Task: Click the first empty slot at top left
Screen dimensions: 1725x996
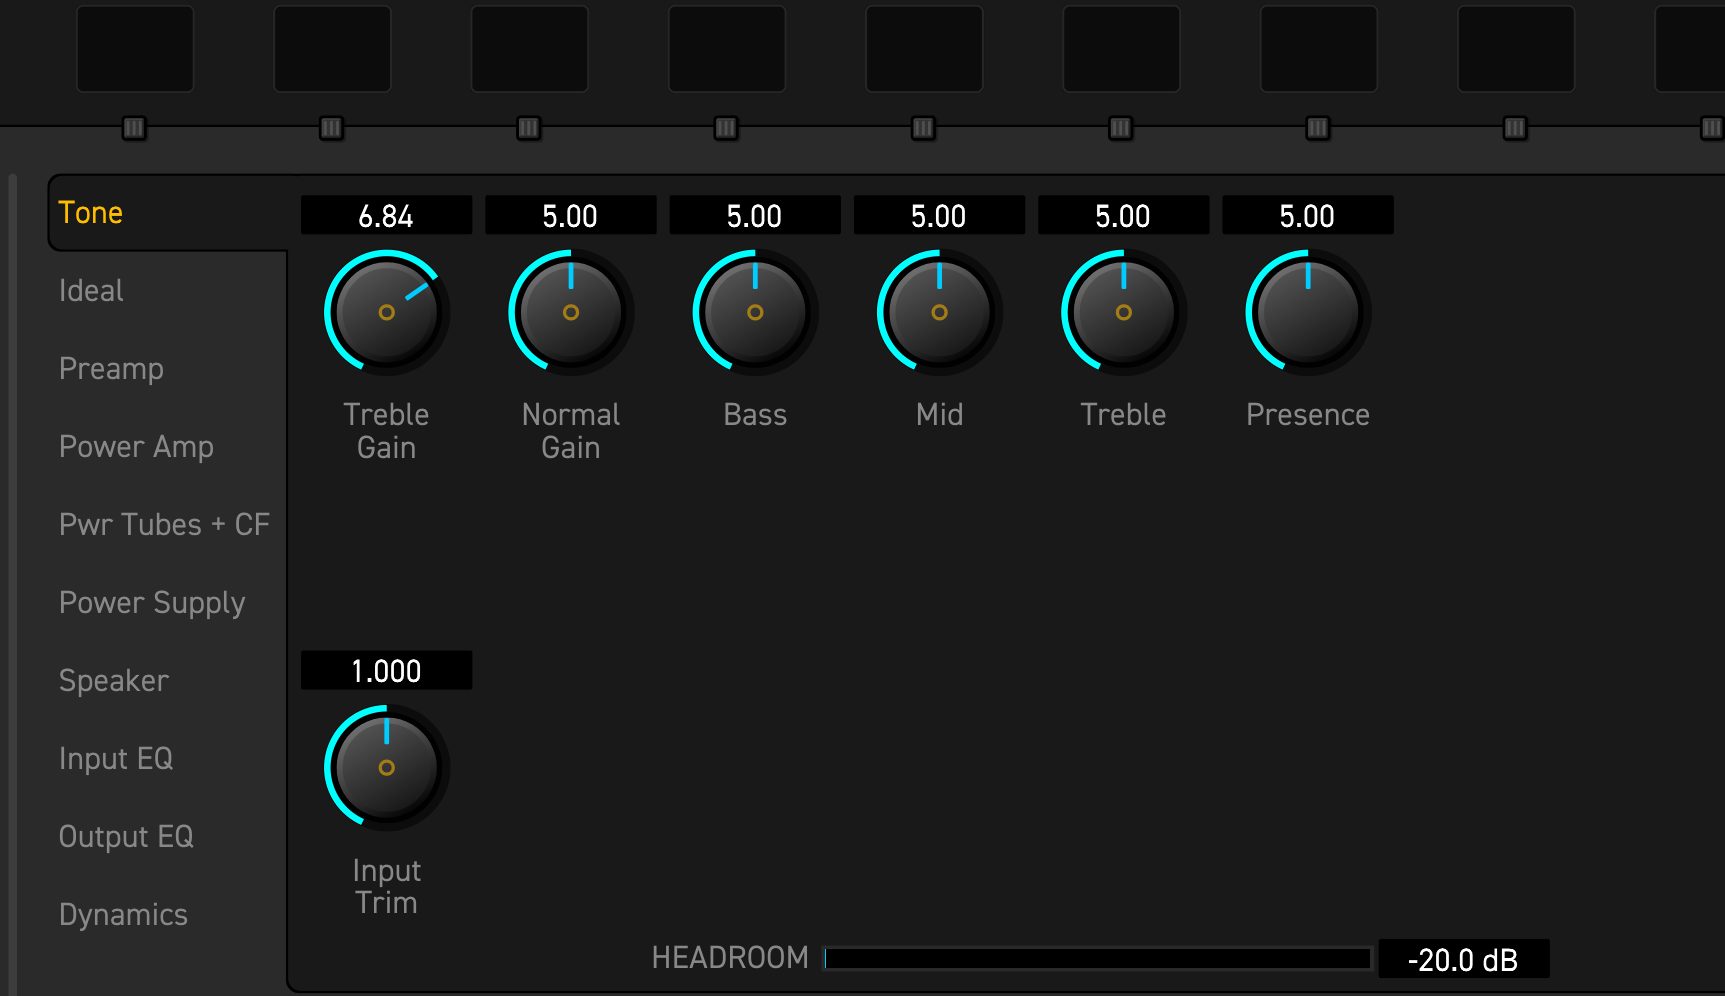Action: click(x=135, y=49)
